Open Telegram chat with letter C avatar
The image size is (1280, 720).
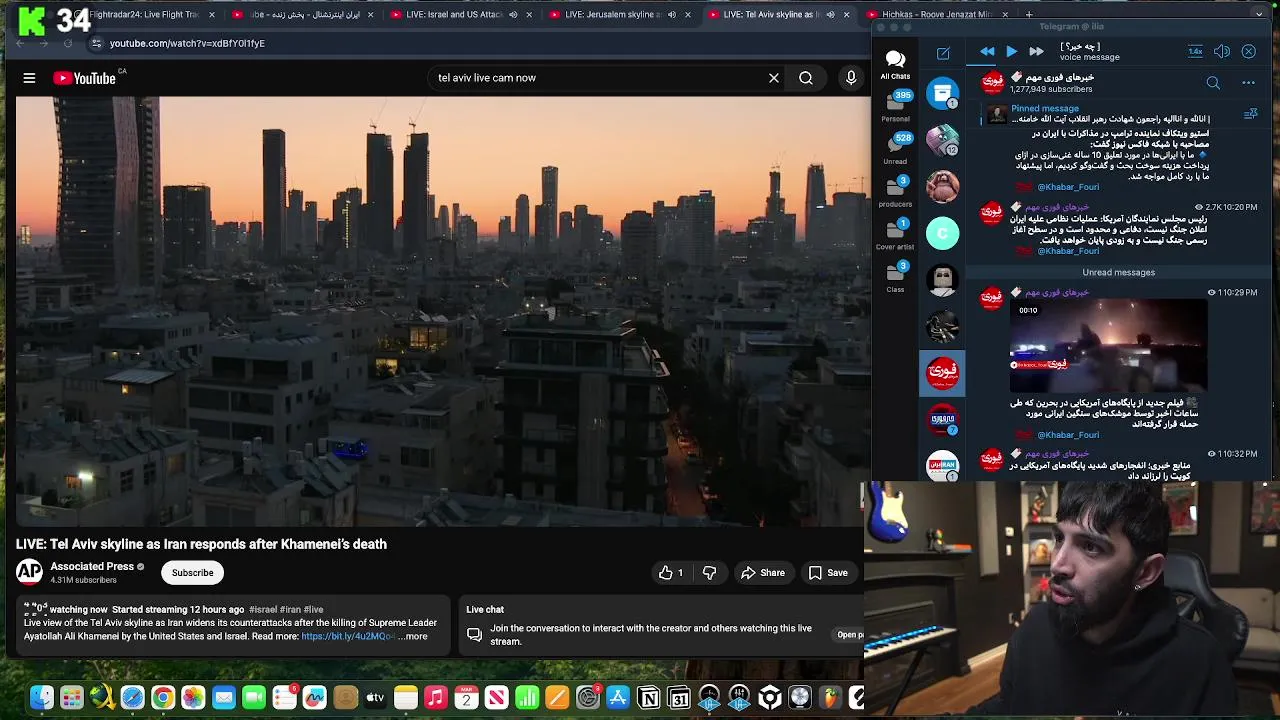(x=942, y=233)
